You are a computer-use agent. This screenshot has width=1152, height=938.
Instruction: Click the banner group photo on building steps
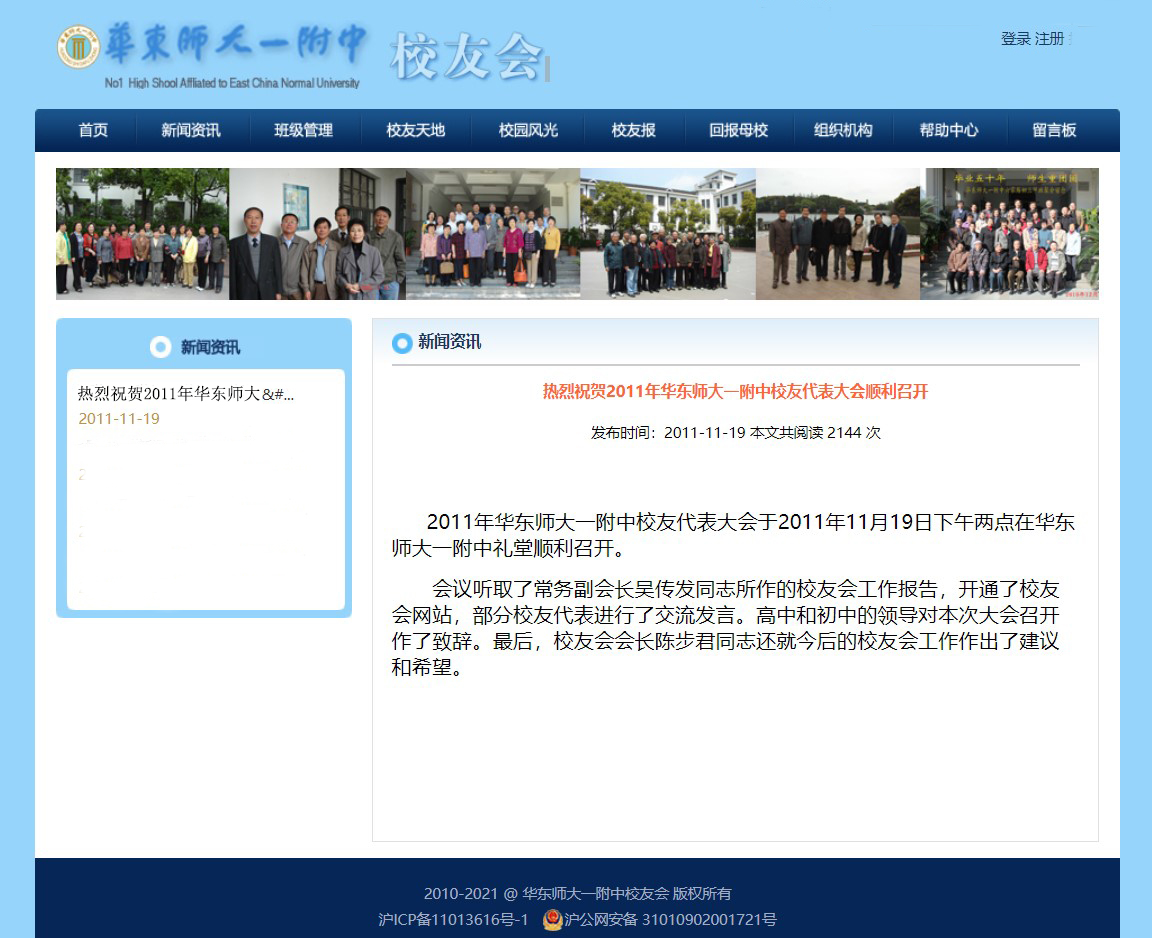493,234
